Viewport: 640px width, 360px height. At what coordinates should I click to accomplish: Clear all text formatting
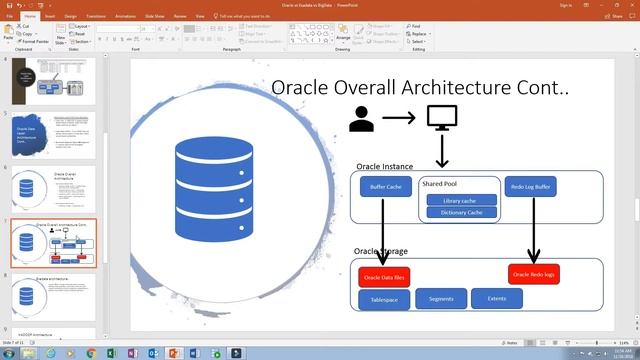coord(177,29)
